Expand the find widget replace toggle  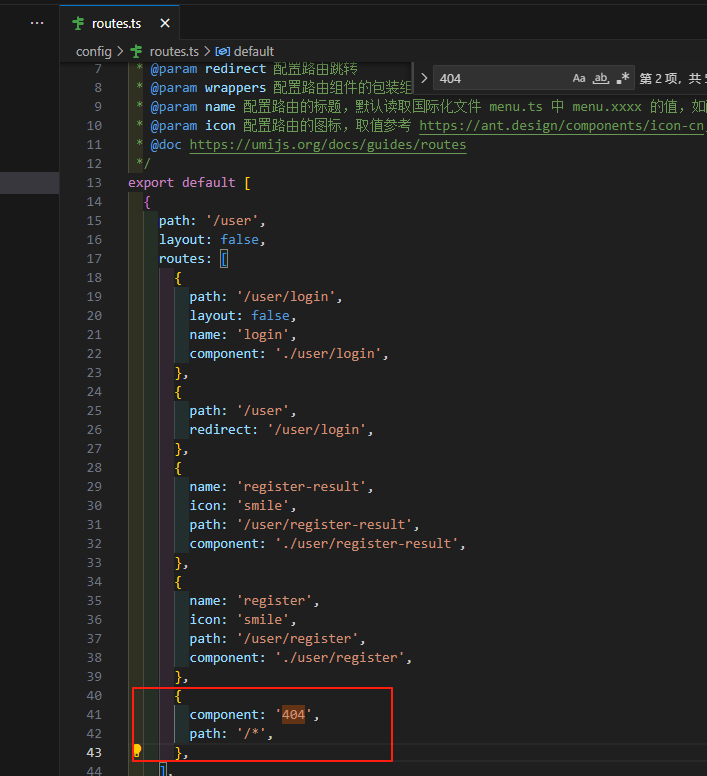[424, 78]
